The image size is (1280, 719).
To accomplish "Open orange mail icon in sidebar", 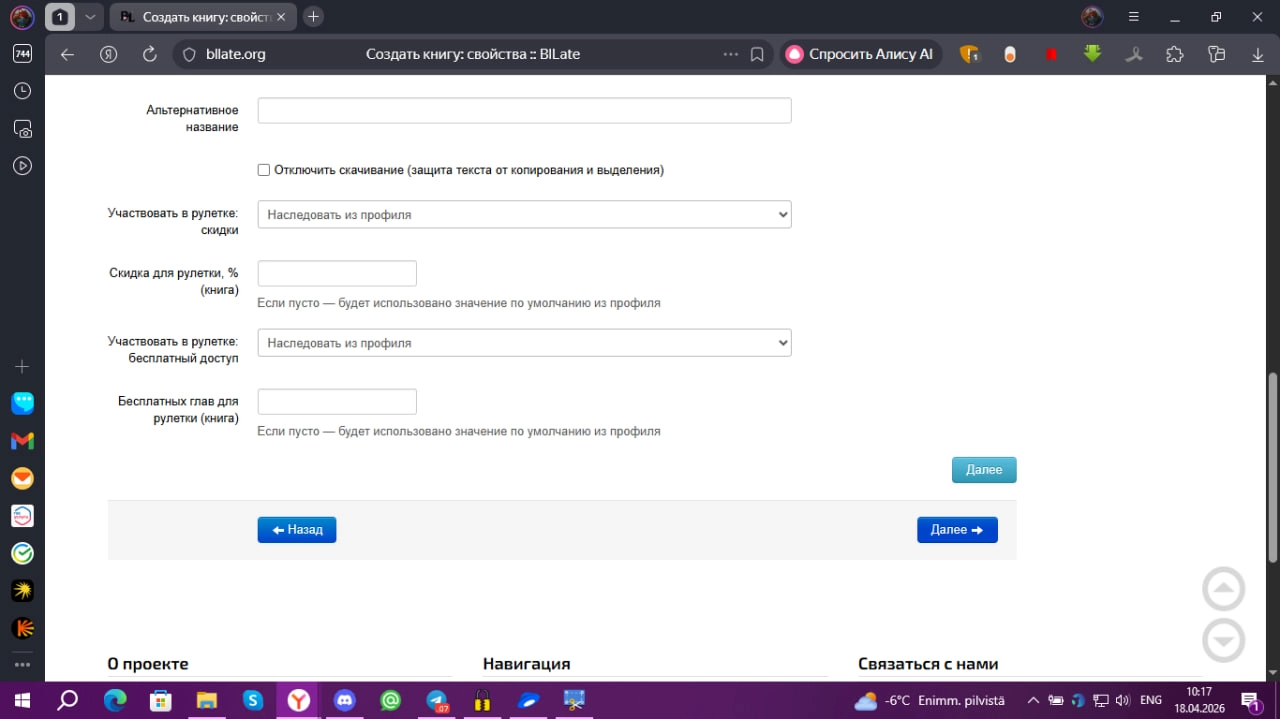I will point(22,479).
